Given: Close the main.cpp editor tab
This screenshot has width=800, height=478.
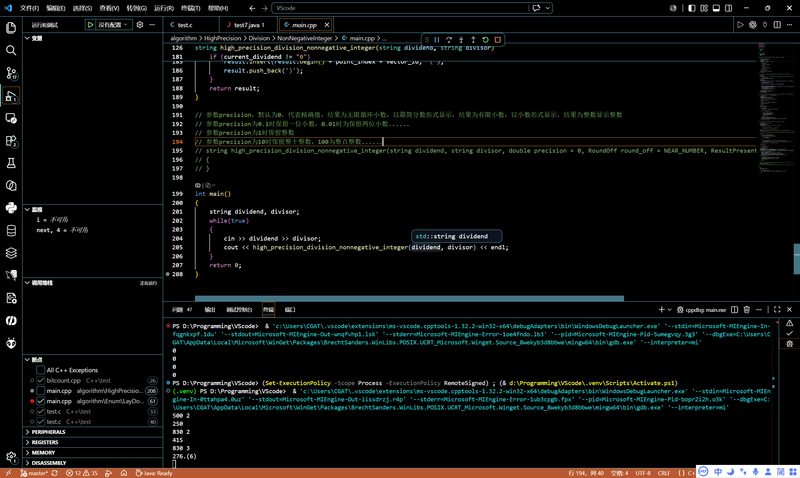Looking at the screenshot, I should (327, 24).
